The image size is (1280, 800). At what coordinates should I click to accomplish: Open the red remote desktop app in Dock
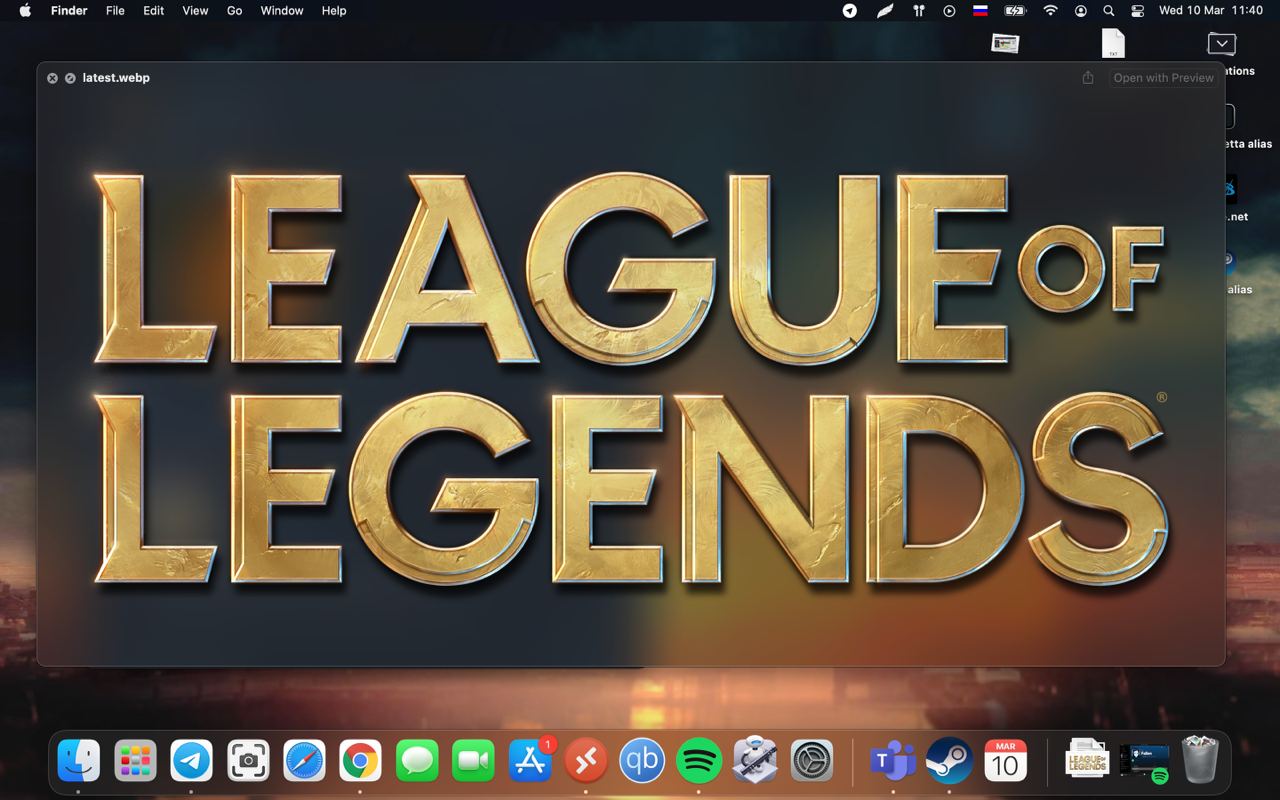(x=586, y=761)
